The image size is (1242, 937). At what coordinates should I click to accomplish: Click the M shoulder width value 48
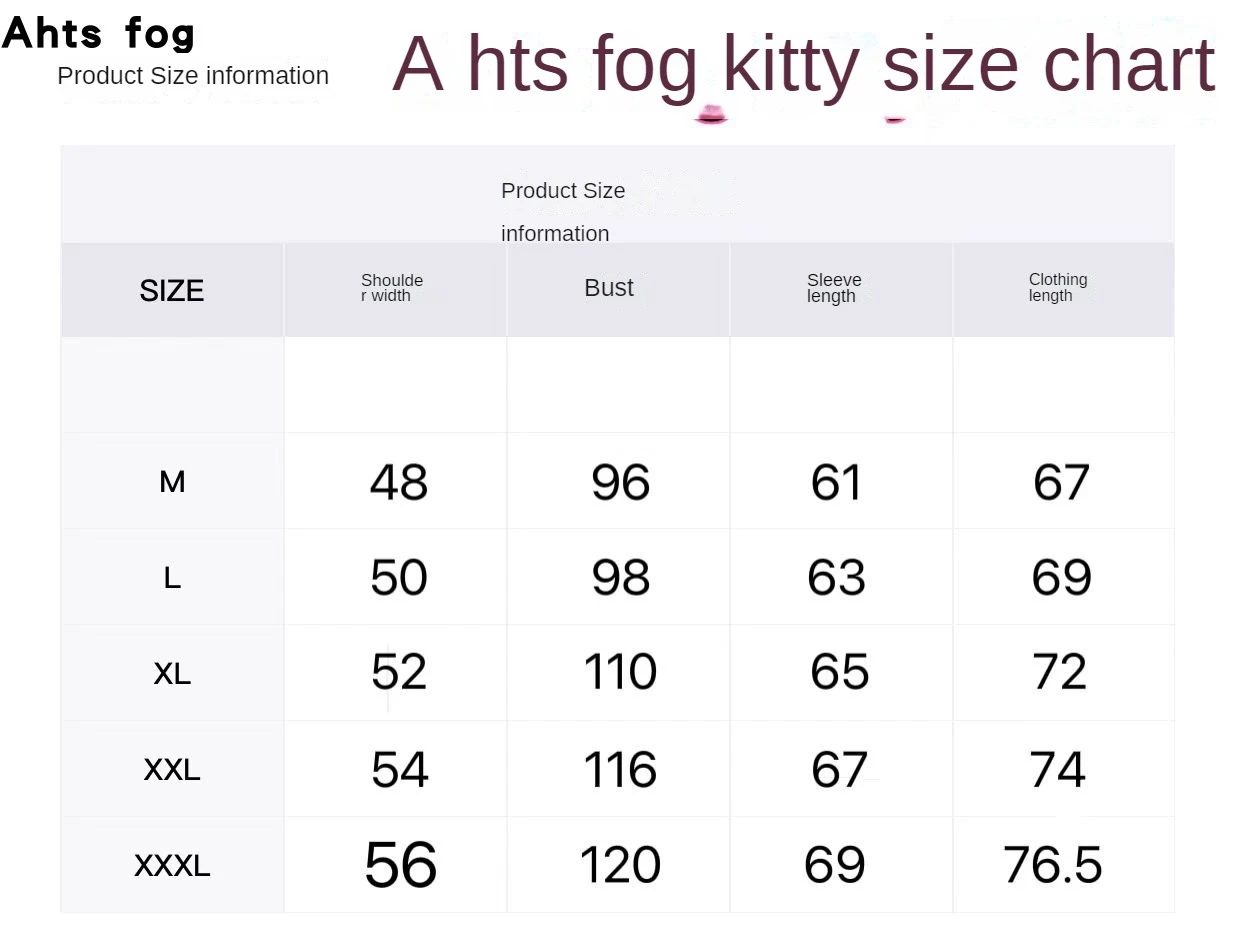tap(399, 482)
